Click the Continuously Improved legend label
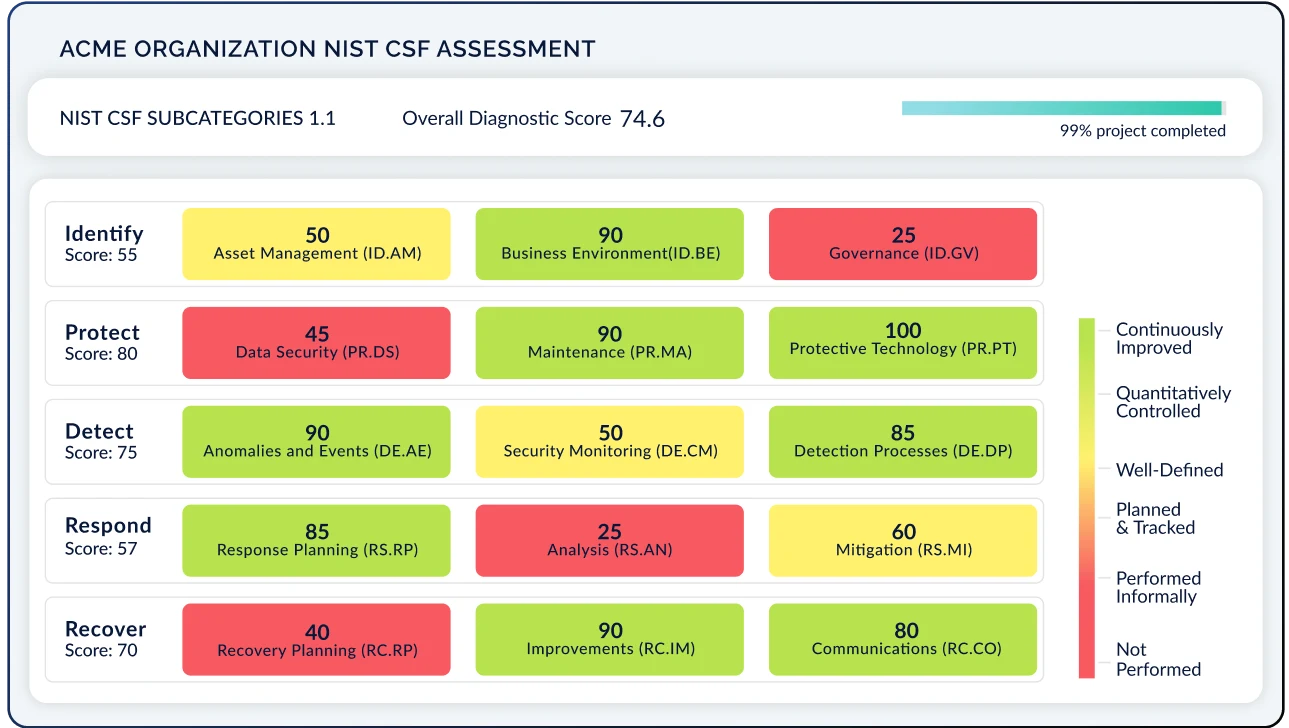 pyautogui.click(x=1169, y=339)
